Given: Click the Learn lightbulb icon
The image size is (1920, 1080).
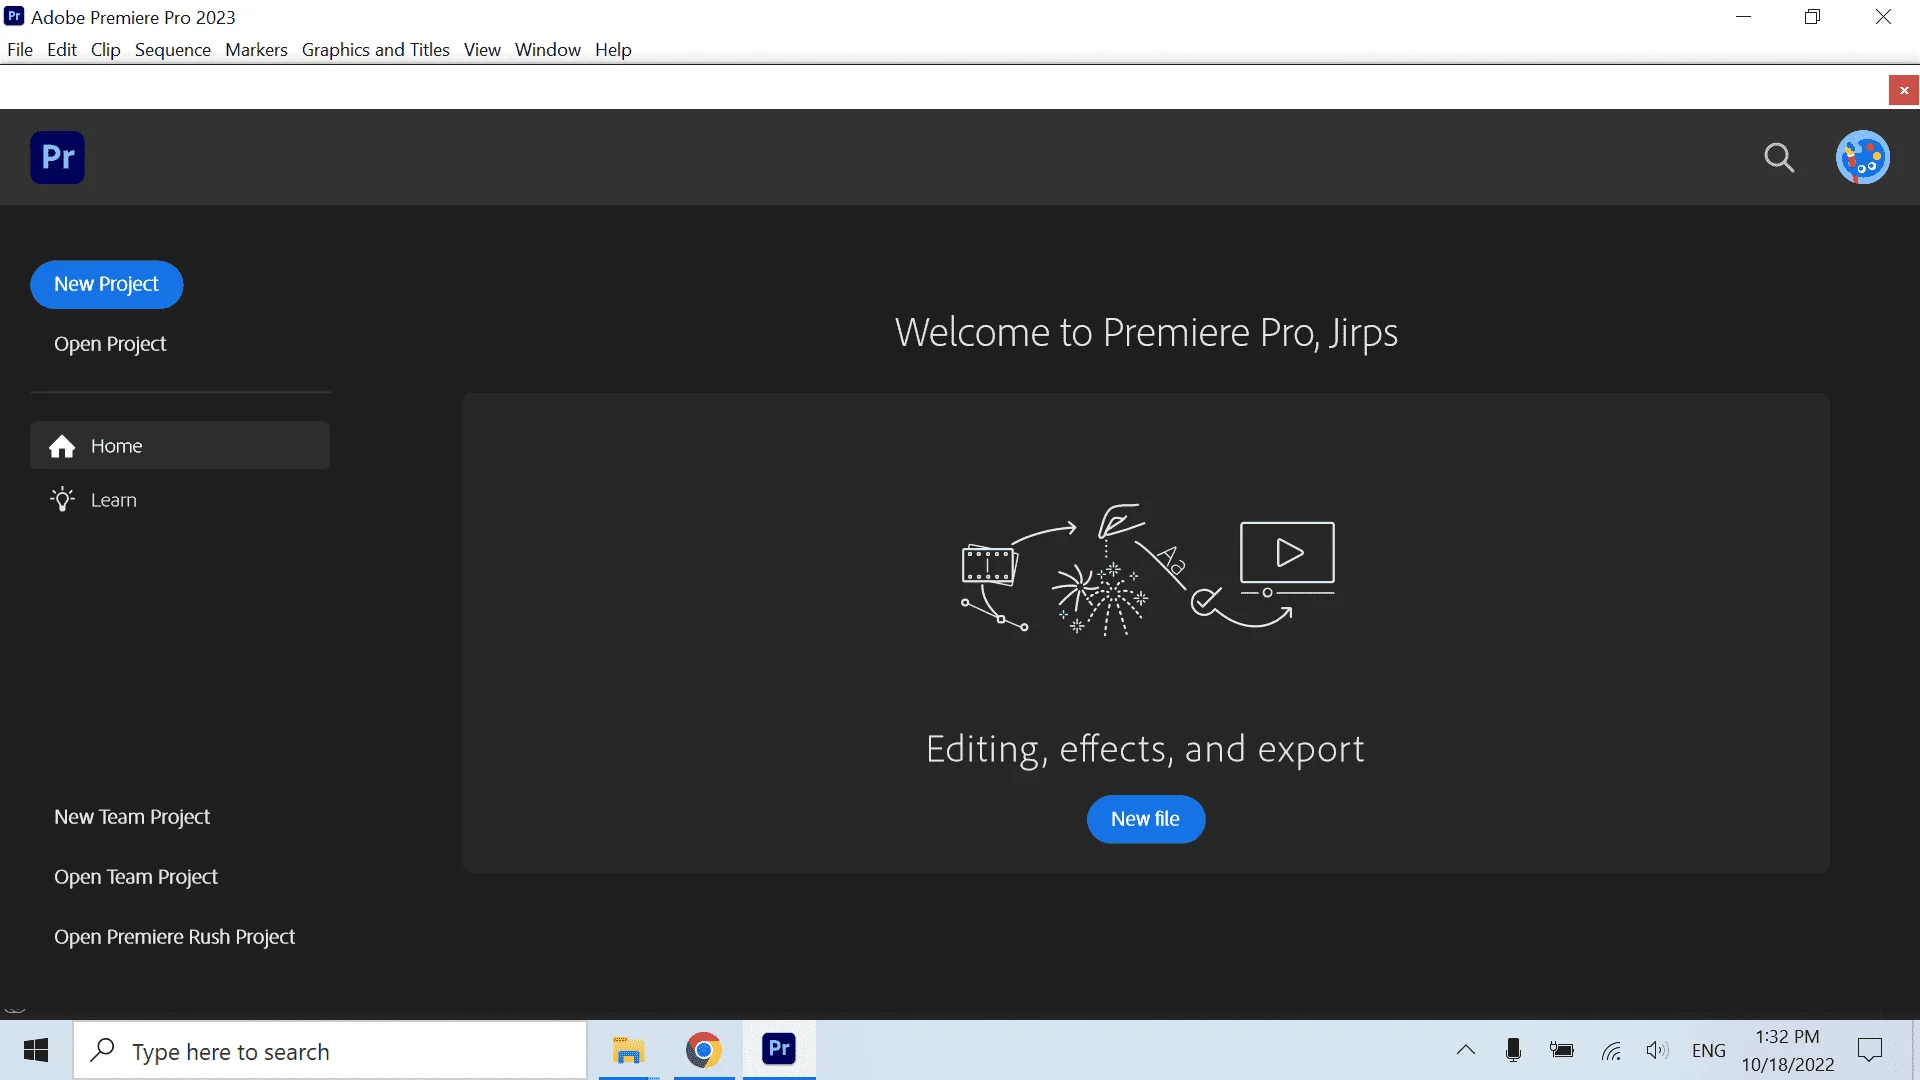Looking at the screenshot, I should click(x=63, y=499).
